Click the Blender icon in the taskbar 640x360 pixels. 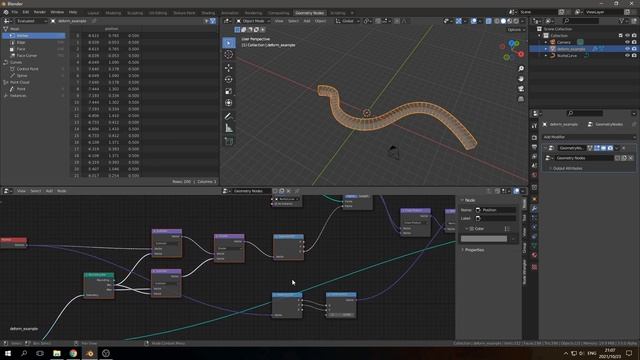[90, 353]
